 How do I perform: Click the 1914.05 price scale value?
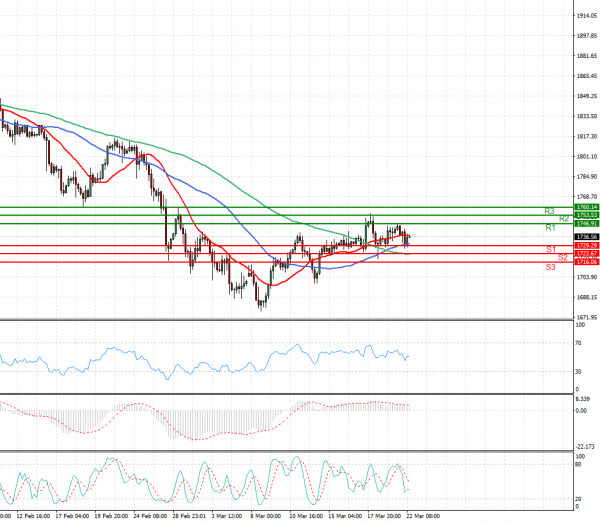coord(587,16)
